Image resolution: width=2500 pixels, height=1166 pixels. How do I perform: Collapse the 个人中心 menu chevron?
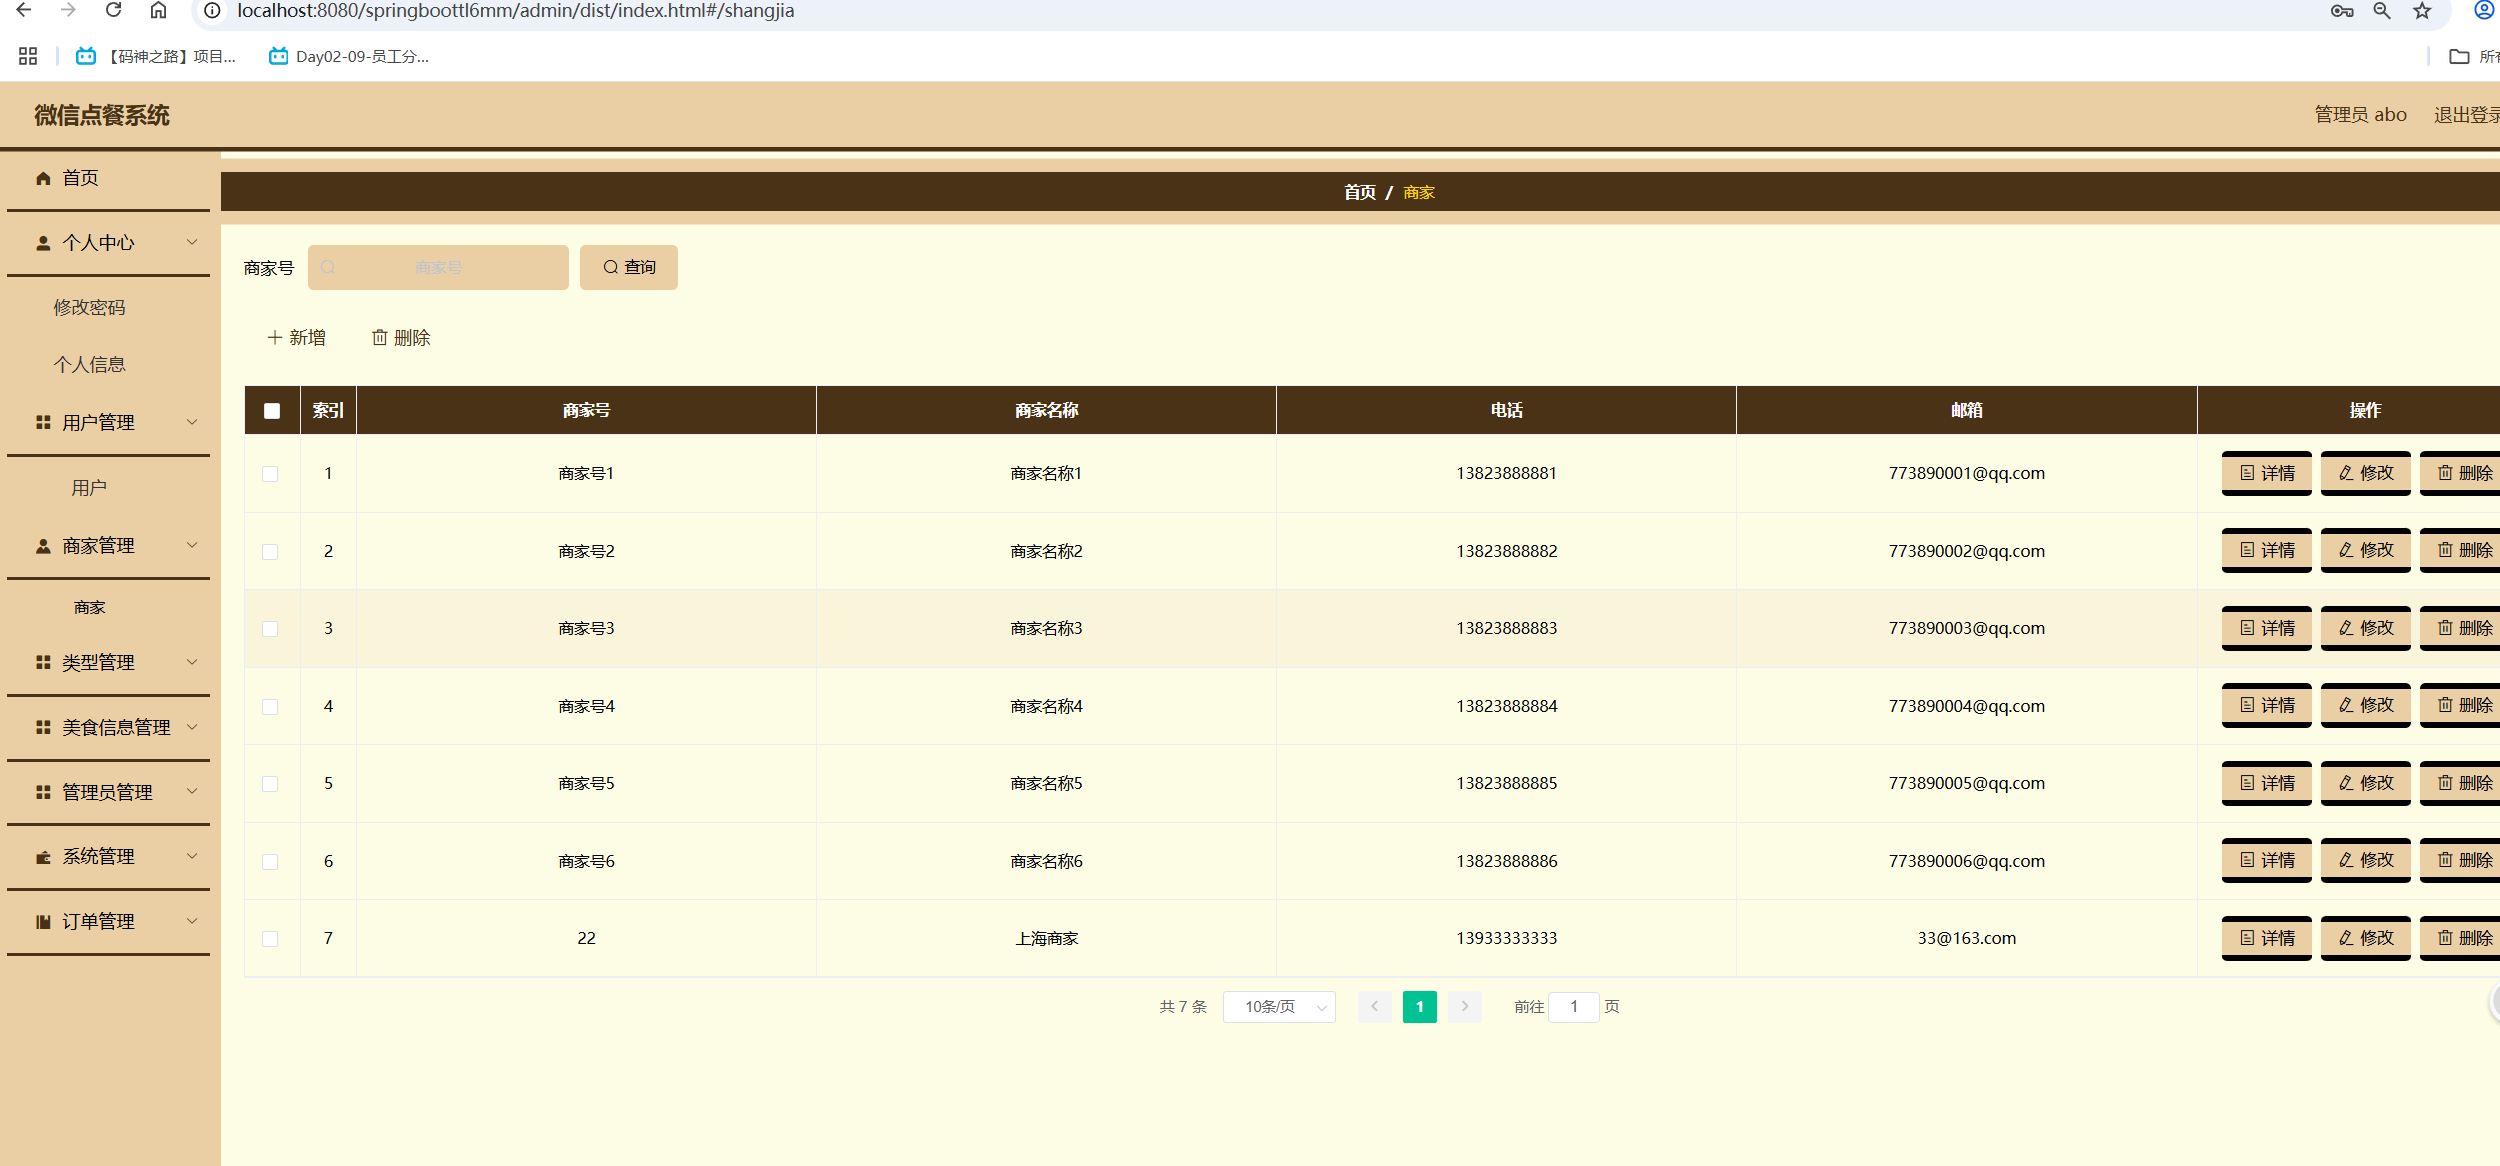point(192,242)
